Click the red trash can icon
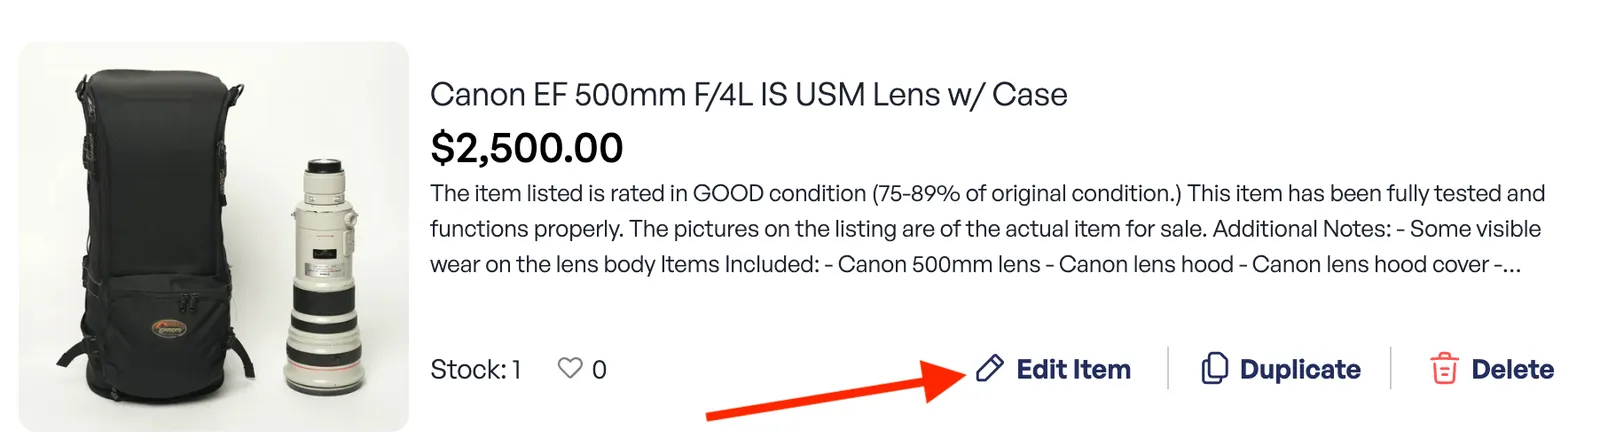 1444,369
